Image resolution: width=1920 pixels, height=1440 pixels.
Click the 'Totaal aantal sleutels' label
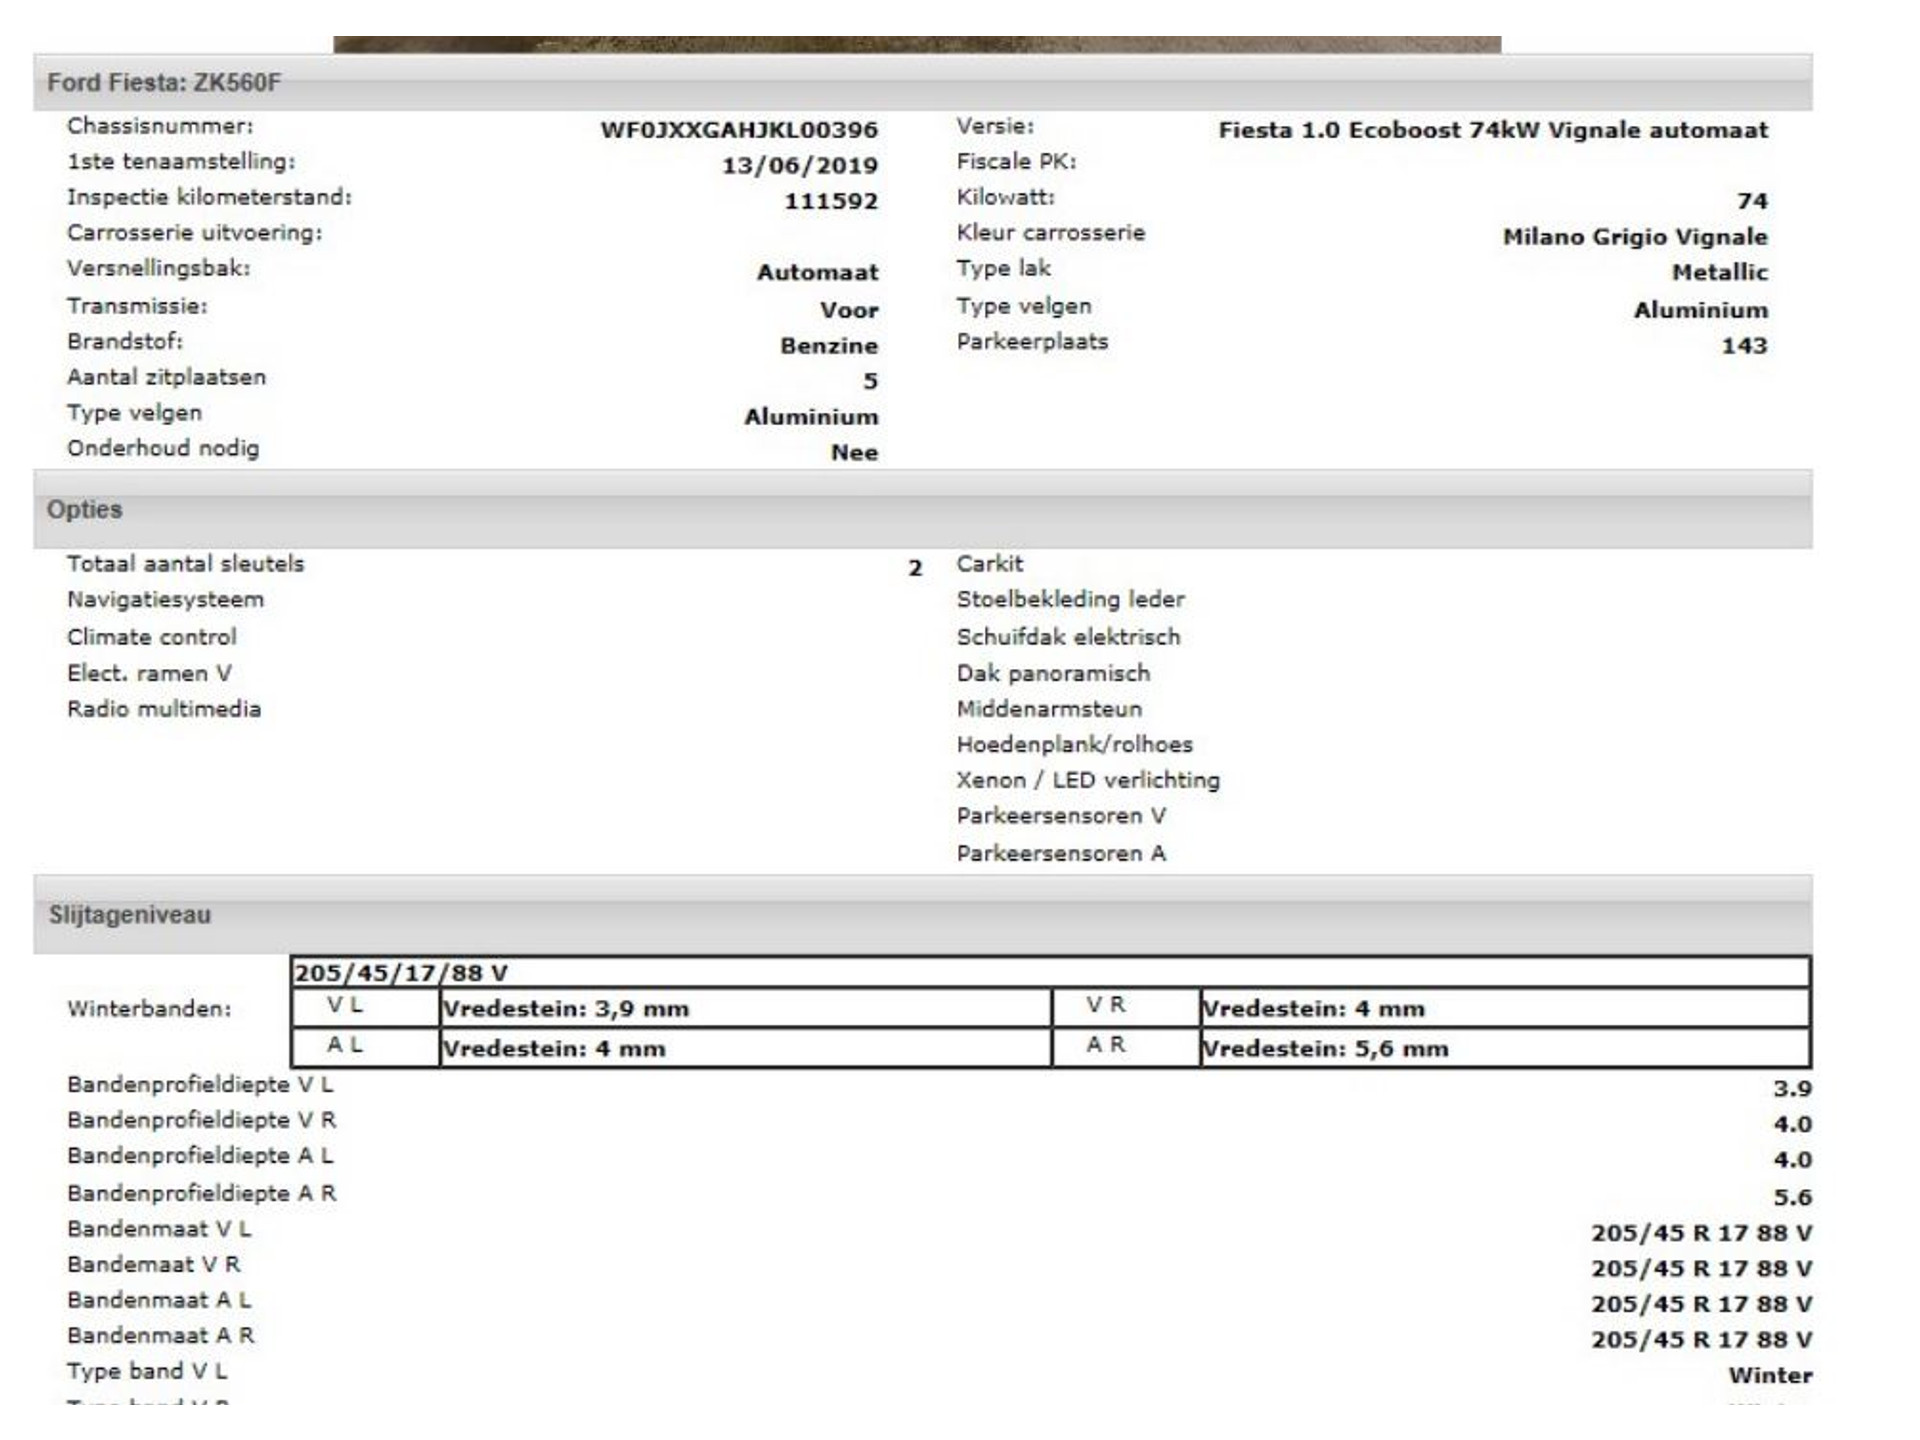point(185,564)
